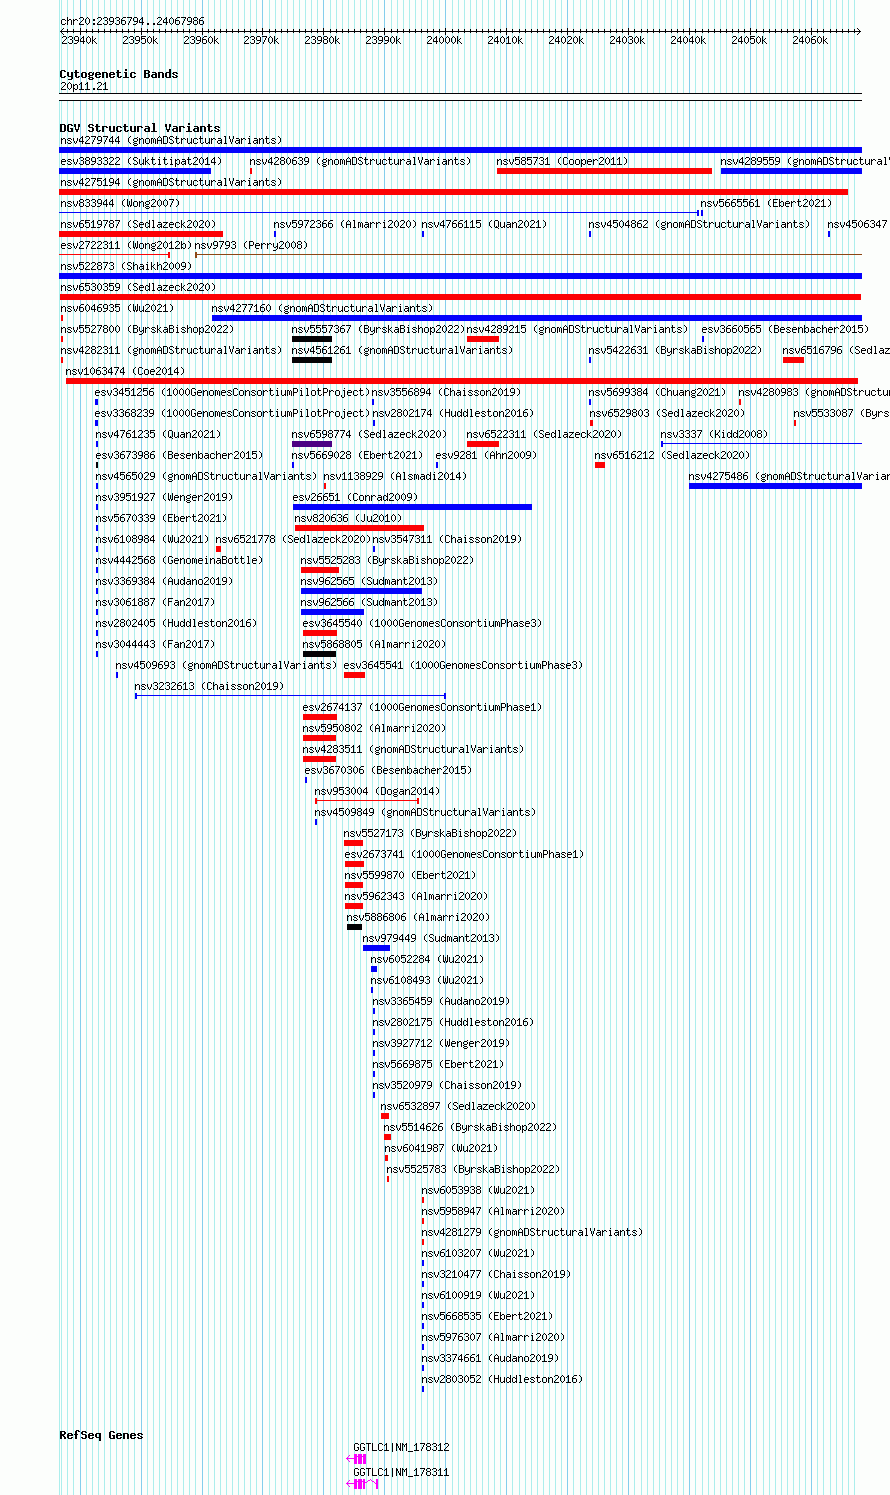Screen dimensions: 890x1495
Task: Open nsv6046935 (Wu2021) variant
Action: pos(117,308)
